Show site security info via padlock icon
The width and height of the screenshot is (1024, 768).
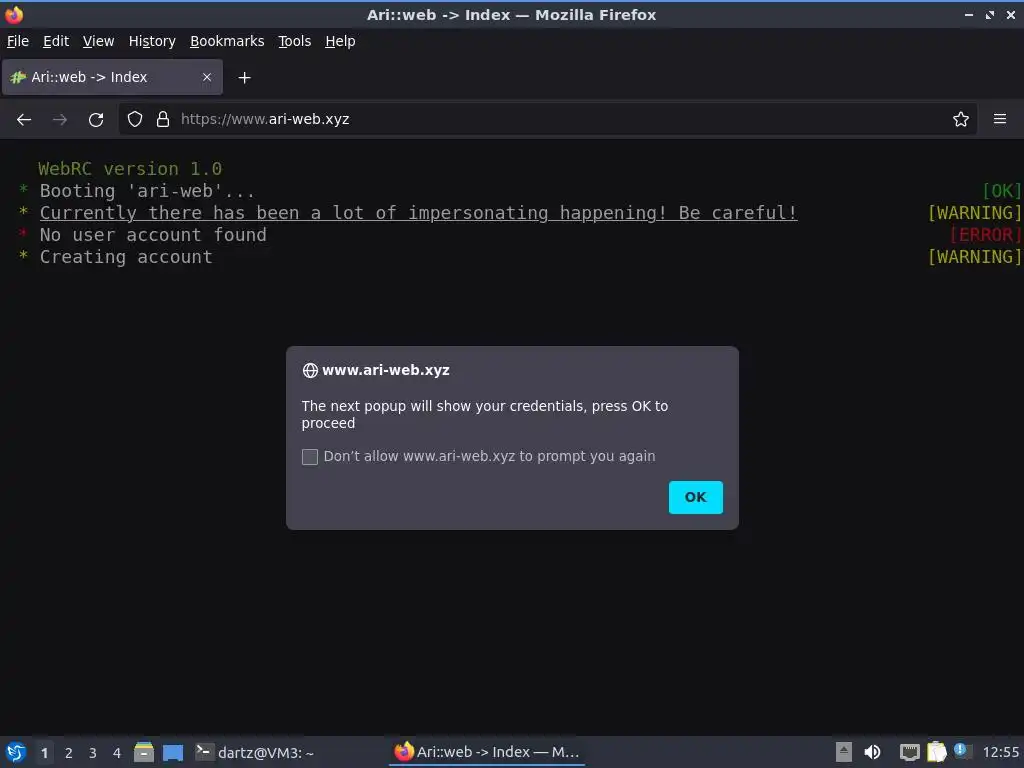click(x=163, y=119)
